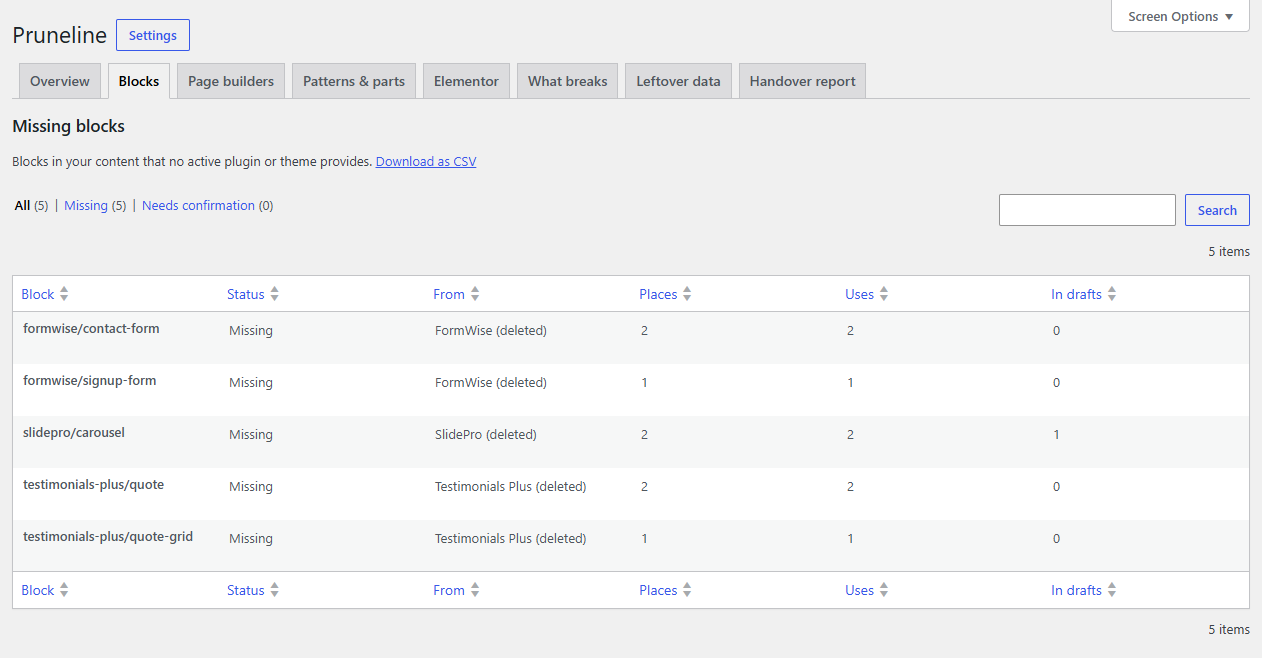Select the slidepro/carousel block name
This screenshot has height=658, width=1262.
[74, 432]
